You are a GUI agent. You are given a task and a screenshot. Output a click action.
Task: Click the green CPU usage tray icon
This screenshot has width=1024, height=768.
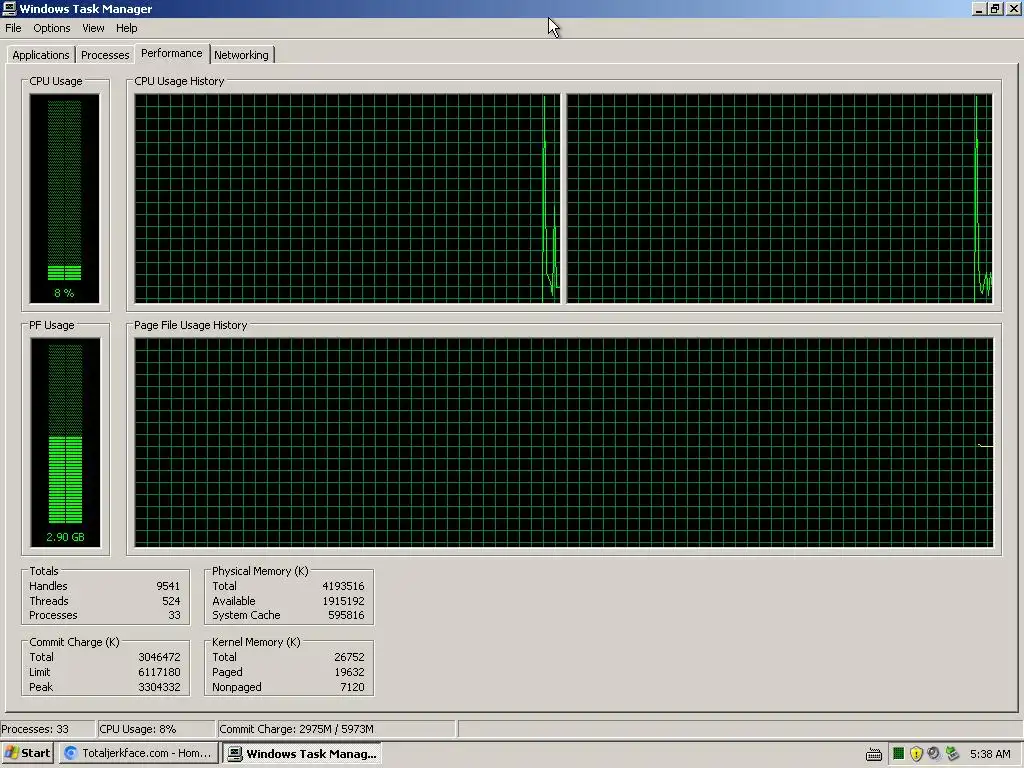point(899,754)
